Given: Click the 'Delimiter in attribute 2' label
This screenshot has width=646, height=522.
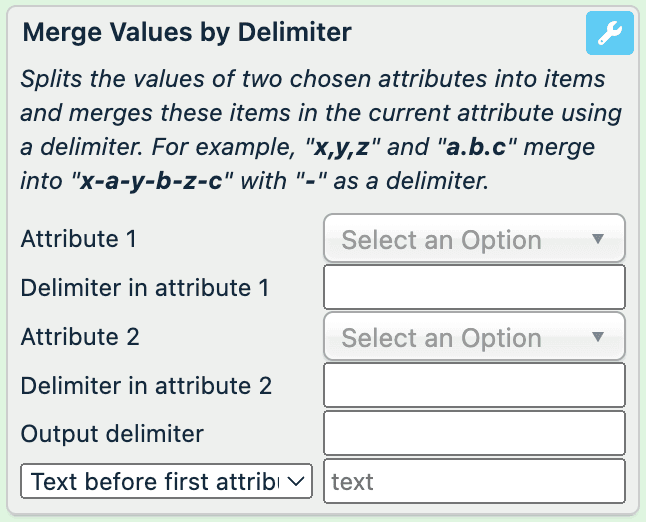Looking at the screenshot, I should (146, 386).
